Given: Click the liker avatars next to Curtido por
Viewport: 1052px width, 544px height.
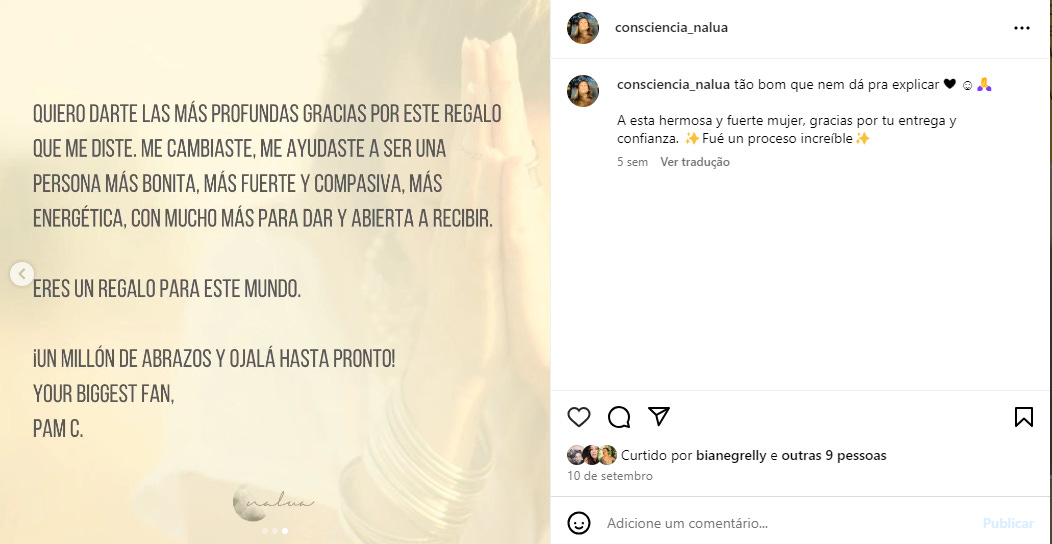Looking at the screenshot, I should coord(592,455).
